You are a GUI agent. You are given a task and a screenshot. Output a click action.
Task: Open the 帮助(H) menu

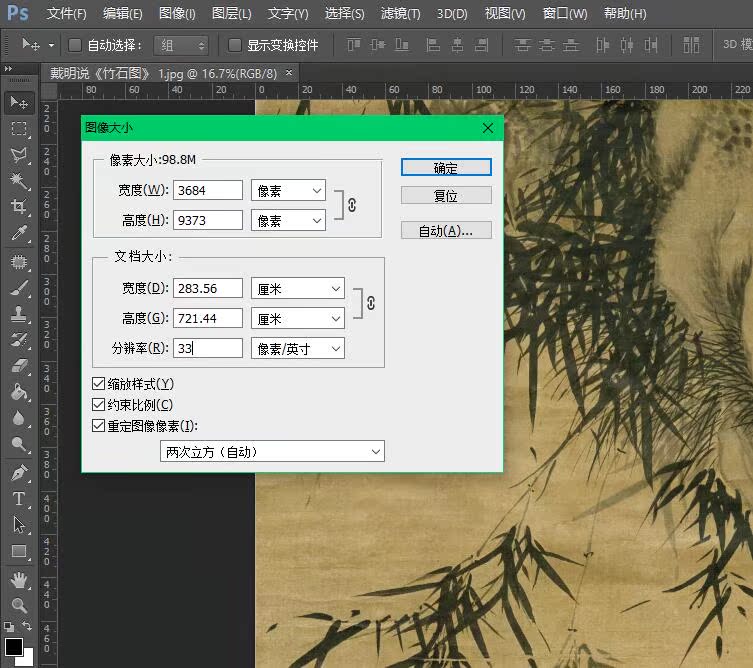625,13
